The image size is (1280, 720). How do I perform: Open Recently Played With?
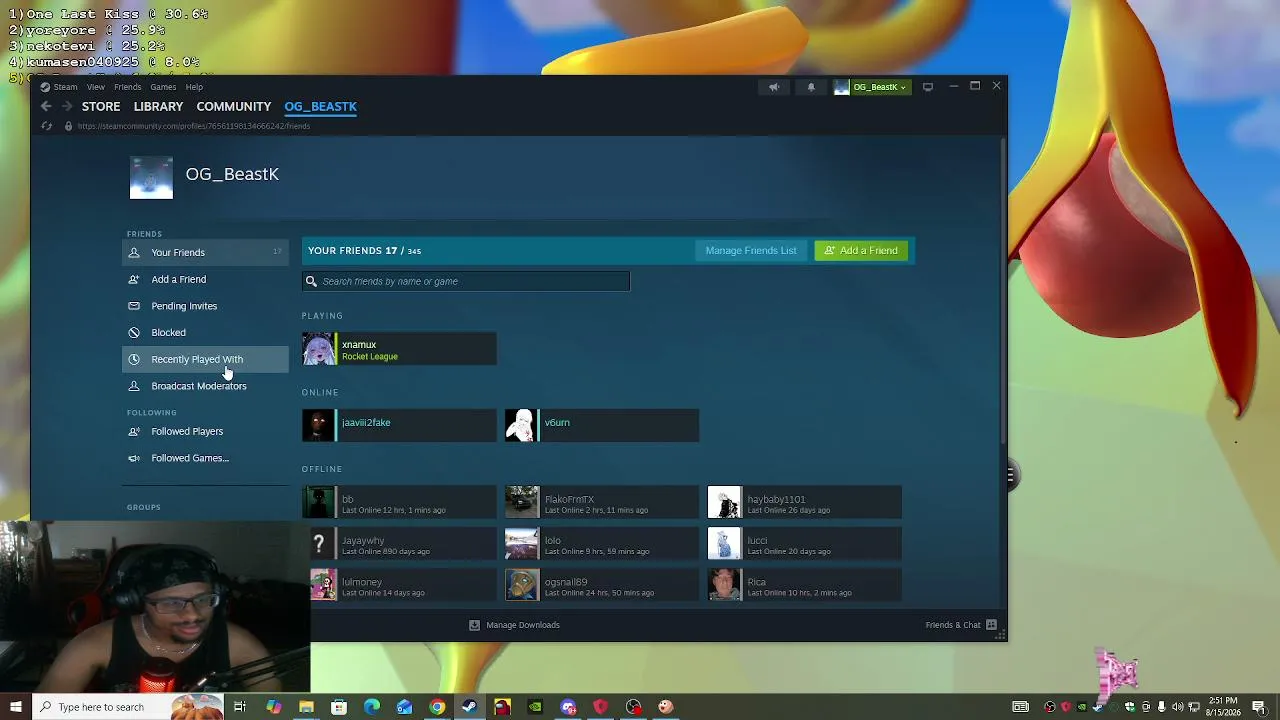(206, 359)
